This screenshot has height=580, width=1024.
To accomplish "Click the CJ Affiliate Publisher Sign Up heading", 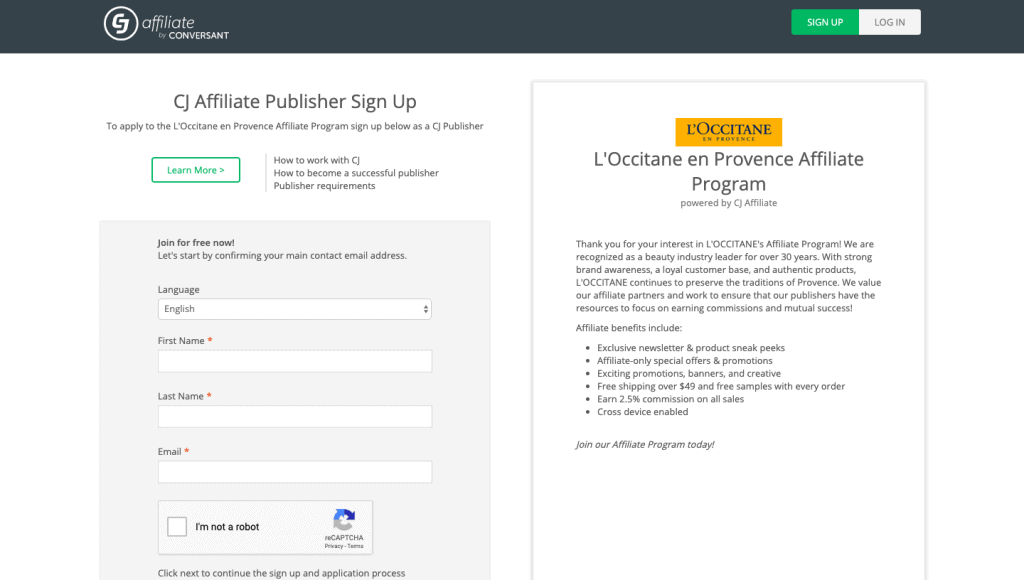I will point(295,102).
